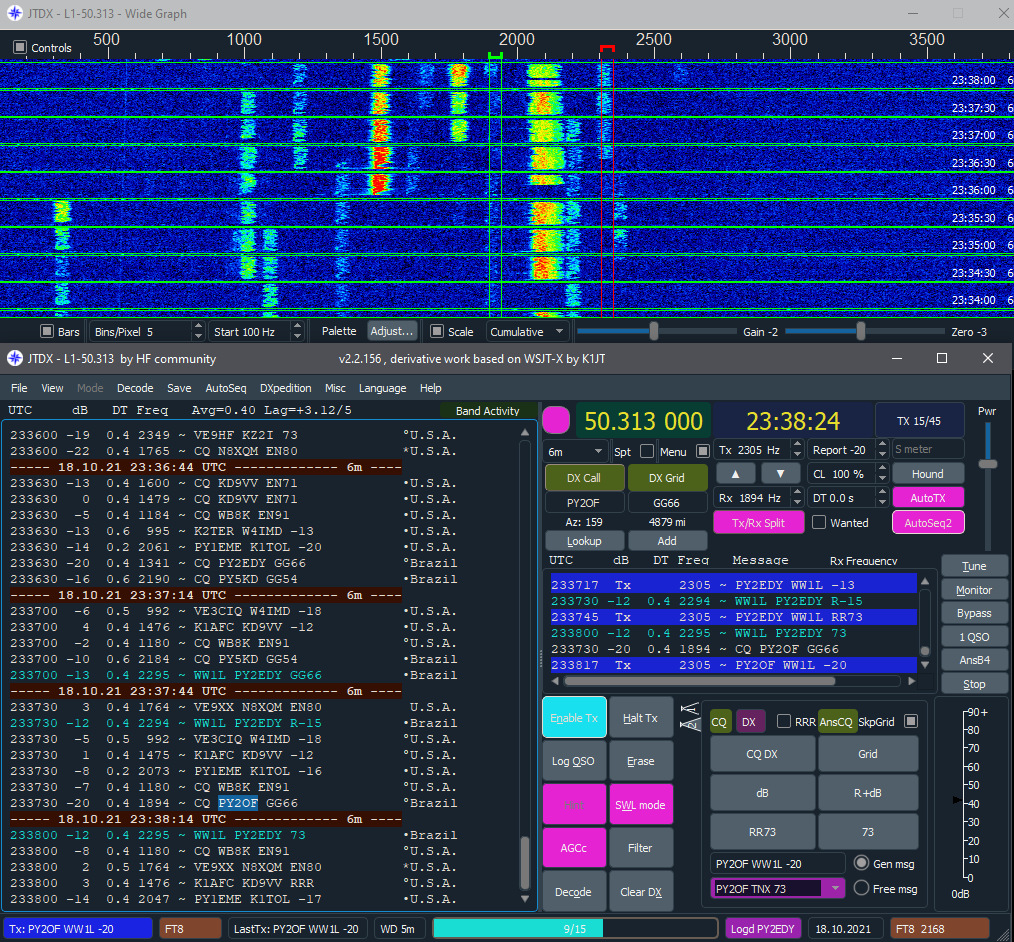Viewport: 1014px width, 942px height.
Task: Toggle the SkpGrid checkbox
Action: click(911, 721)
